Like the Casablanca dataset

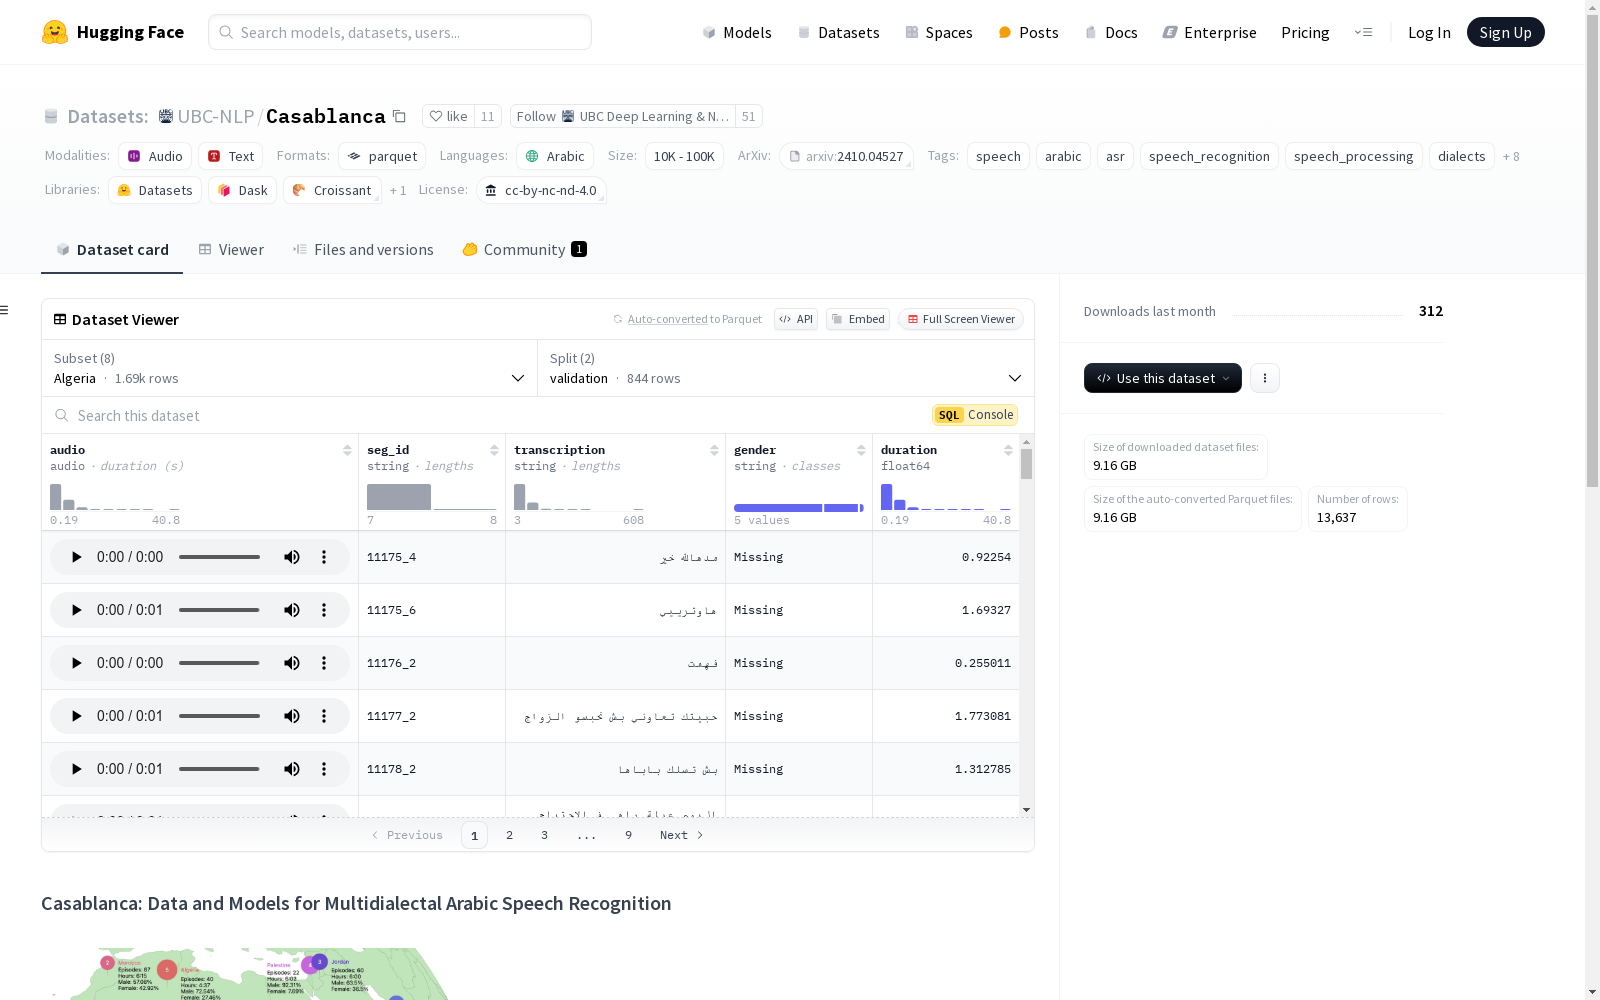point(448,116)
